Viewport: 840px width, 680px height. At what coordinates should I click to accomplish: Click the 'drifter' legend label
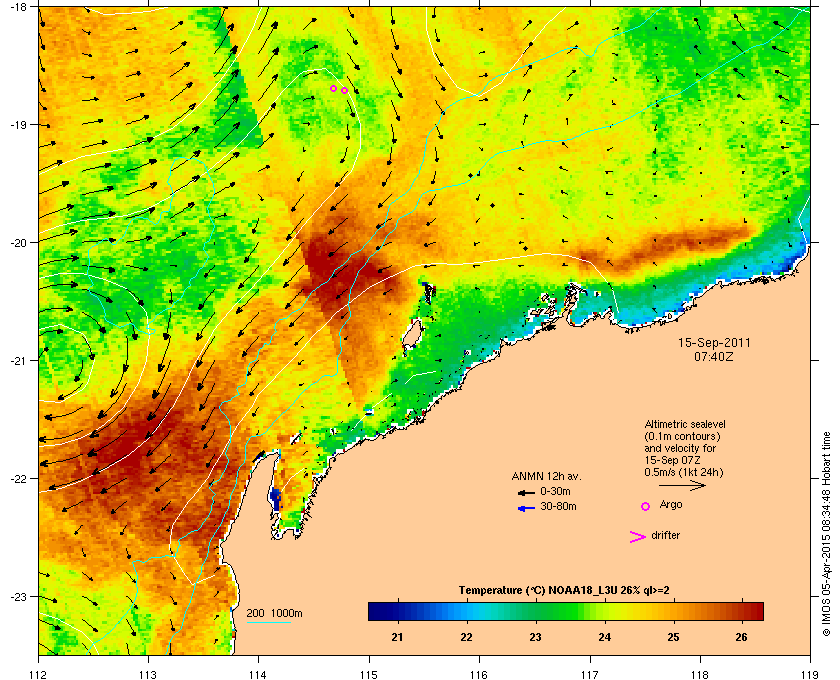point(666,535)
